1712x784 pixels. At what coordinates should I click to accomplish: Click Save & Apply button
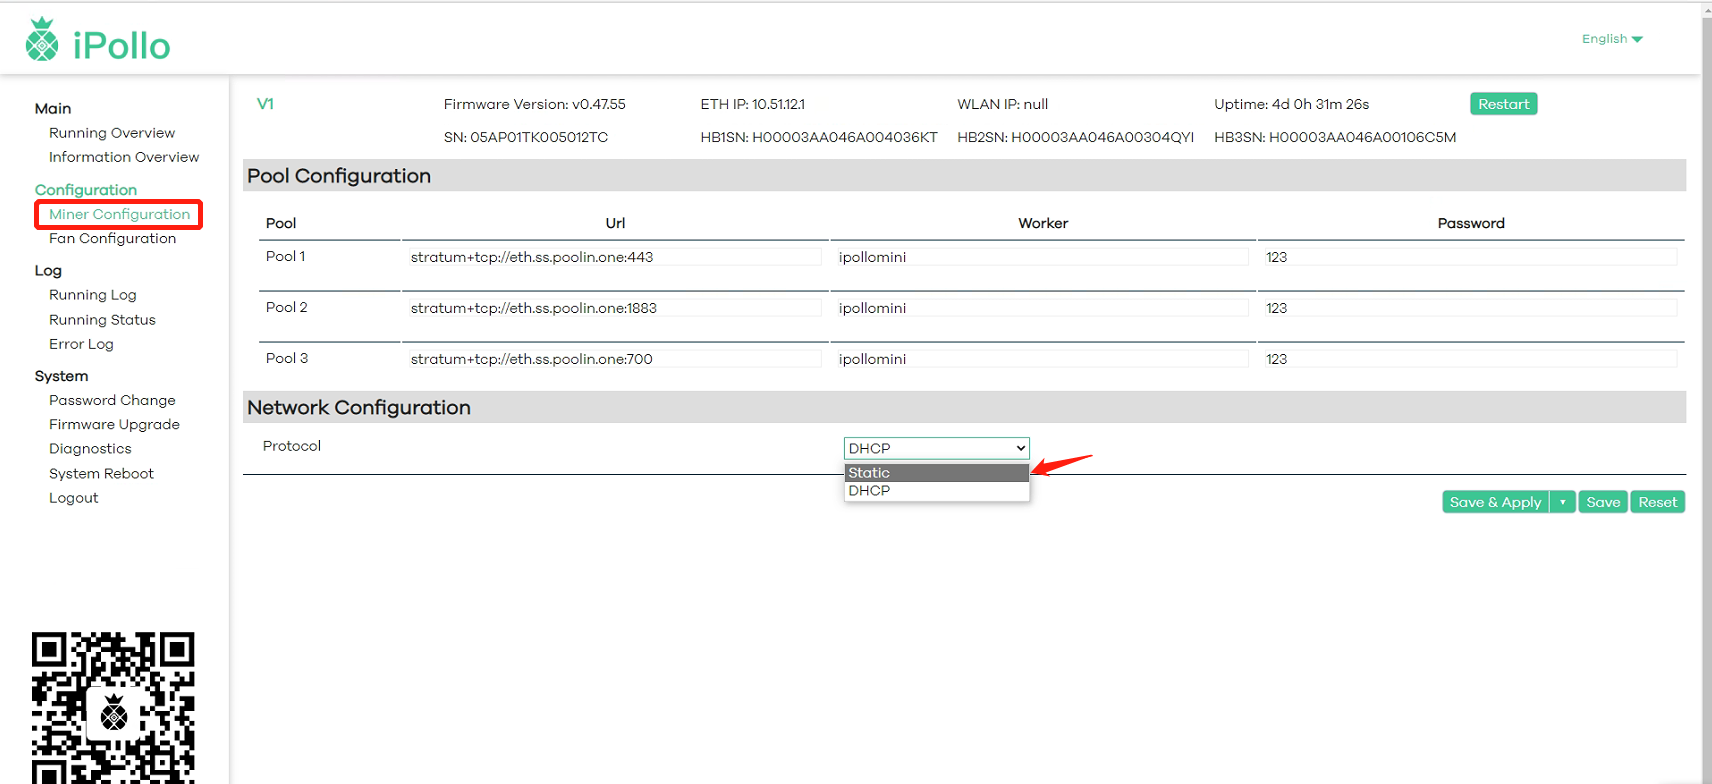click(1495, 502)
